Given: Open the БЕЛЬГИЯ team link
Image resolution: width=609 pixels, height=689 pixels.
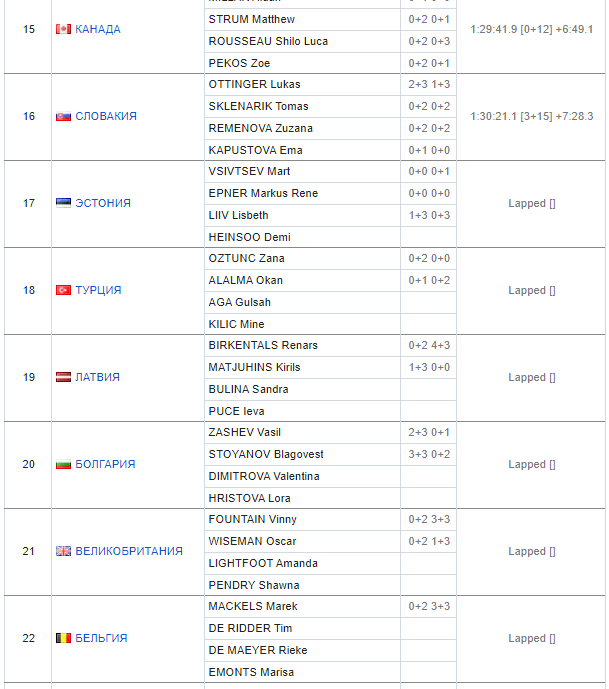Looking at the screenshot, I should click(101, 639).
